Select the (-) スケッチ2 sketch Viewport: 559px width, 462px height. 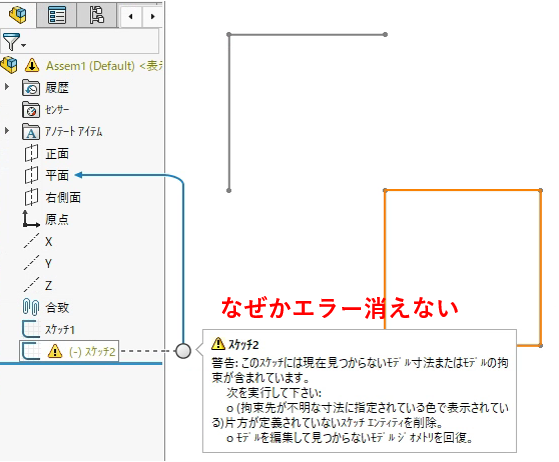[92, 352]
